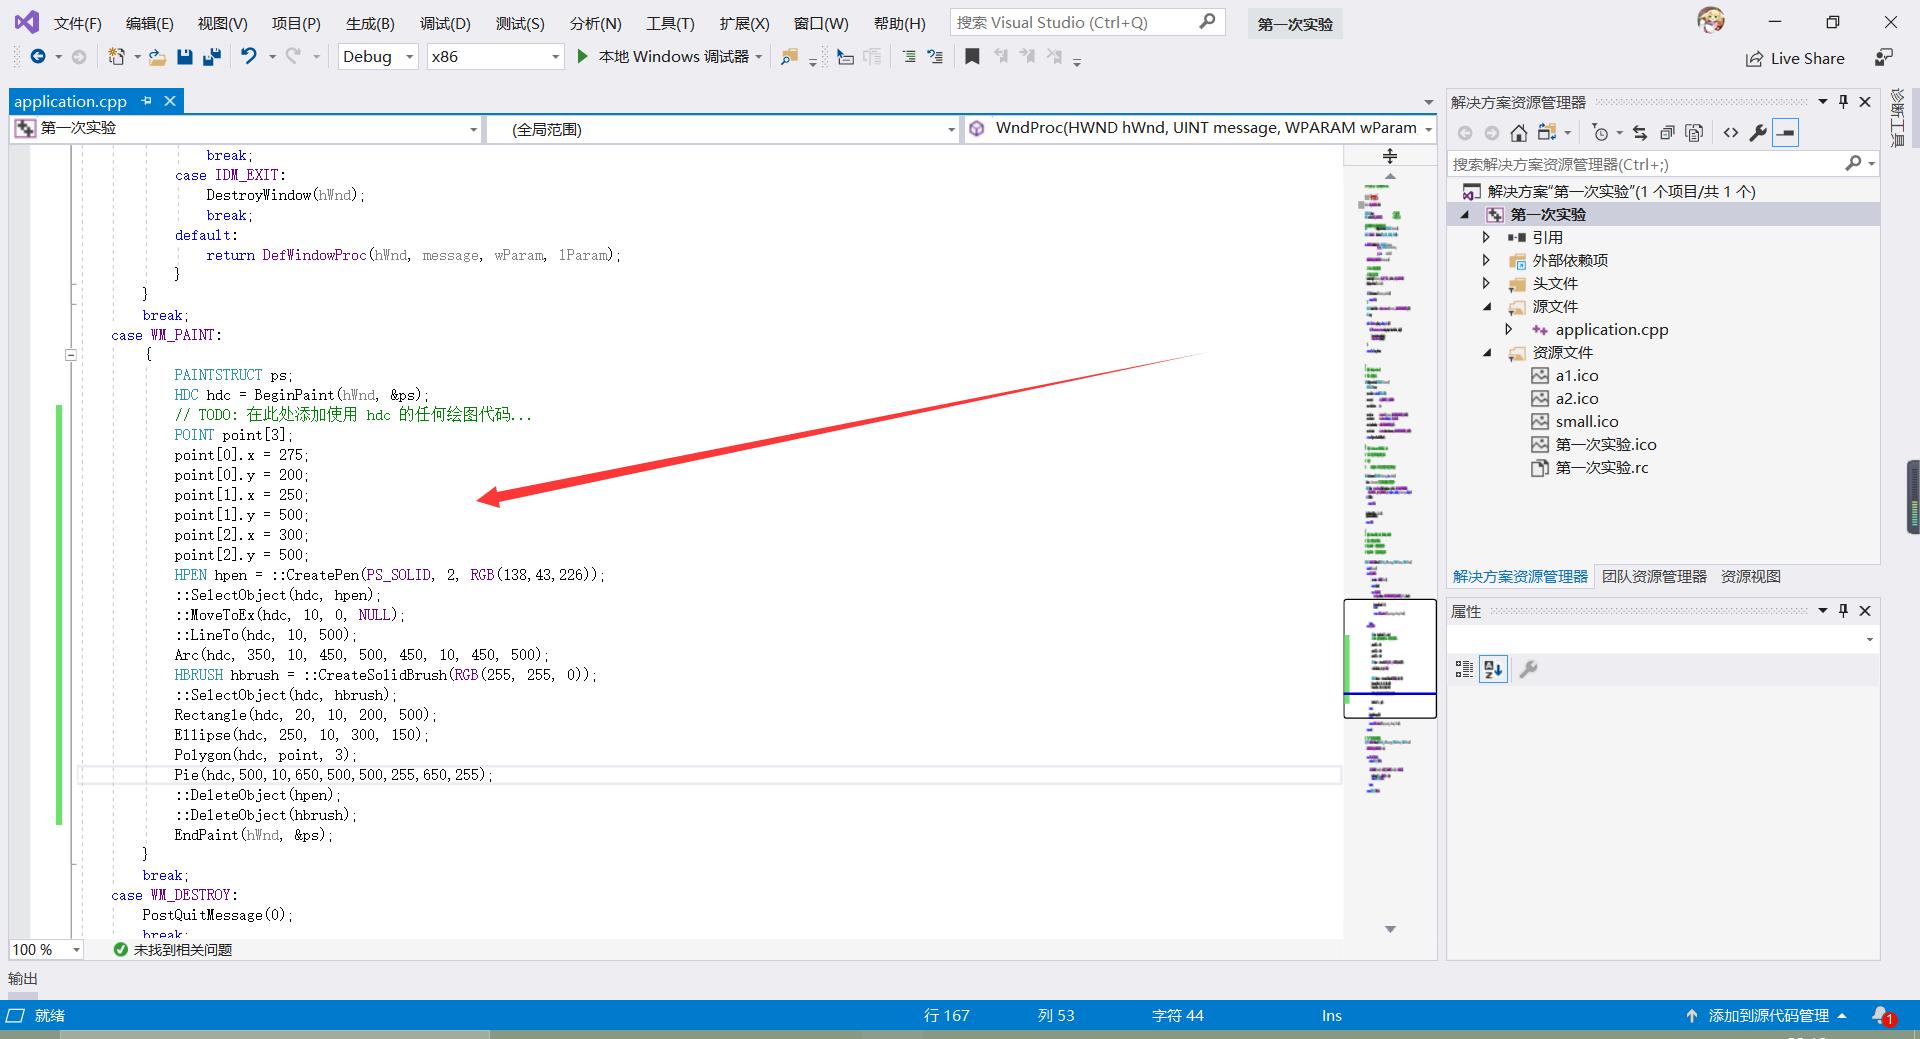Click the Live Share button
Viewport: 1920px width, 1039px height.
(x=1795, y=59)
